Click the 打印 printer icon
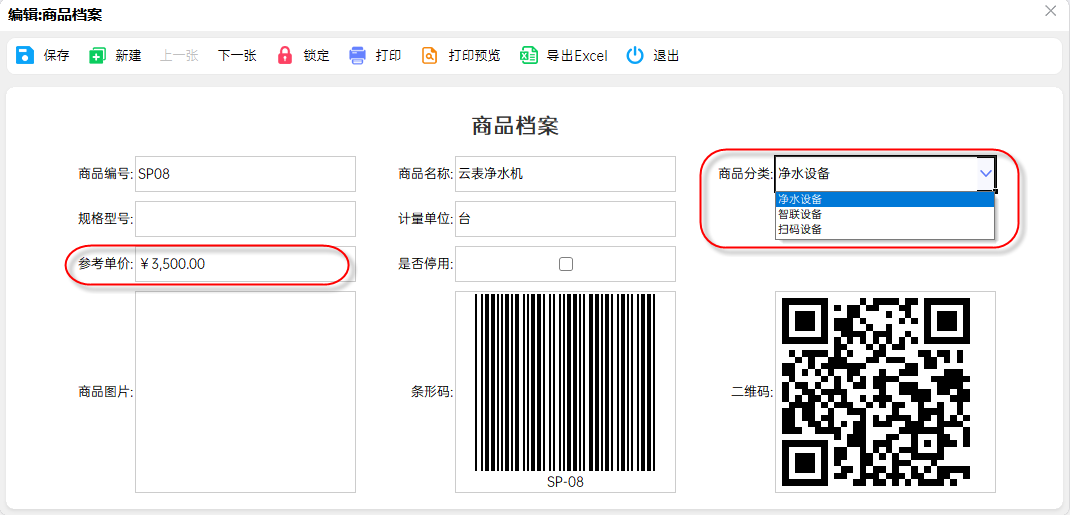The image size is (1070, 515). coord(358,56)
